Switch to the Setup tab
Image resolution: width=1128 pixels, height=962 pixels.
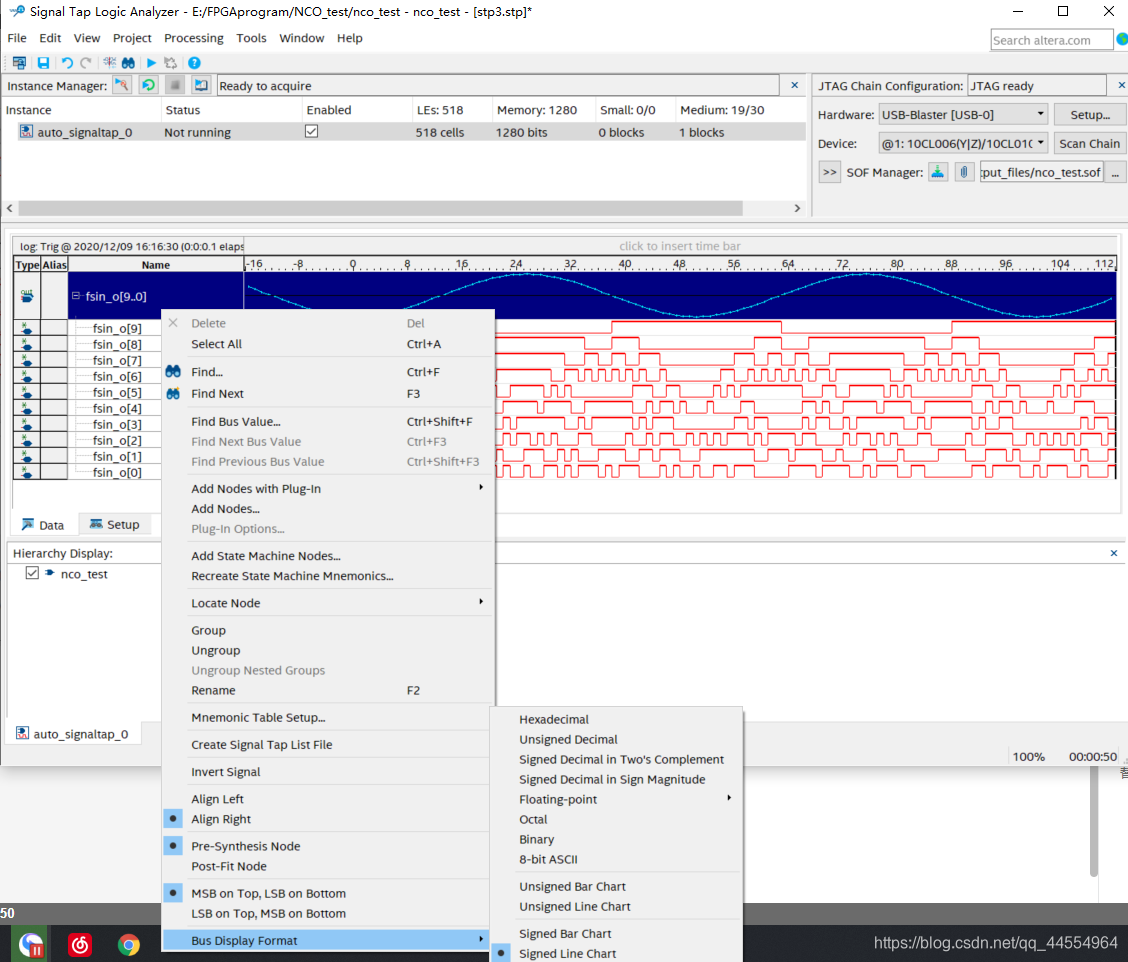(114, 525)
